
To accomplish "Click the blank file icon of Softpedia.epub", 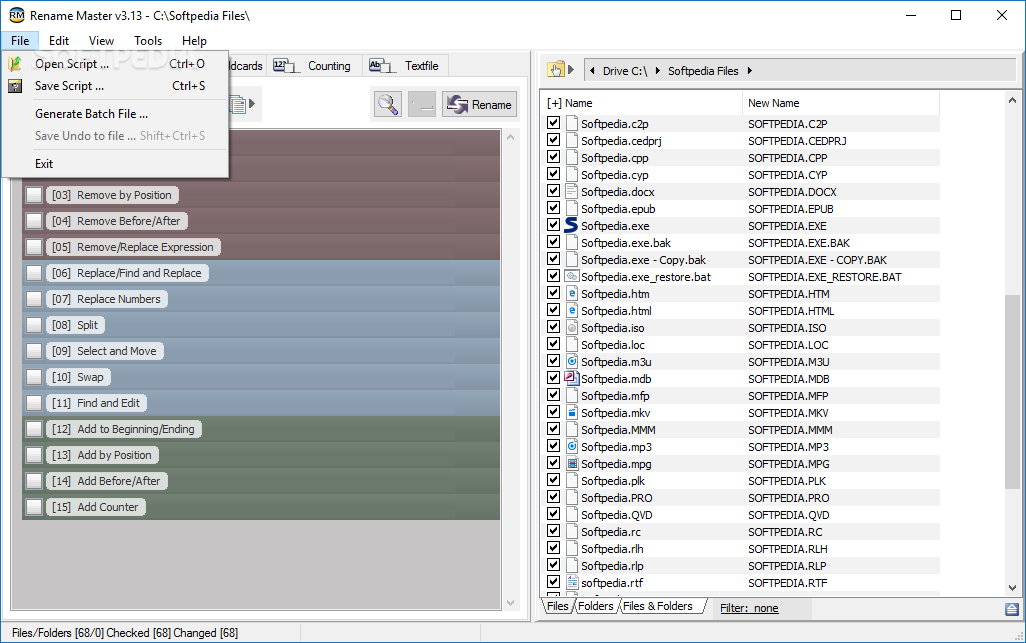I will [571, 209].
